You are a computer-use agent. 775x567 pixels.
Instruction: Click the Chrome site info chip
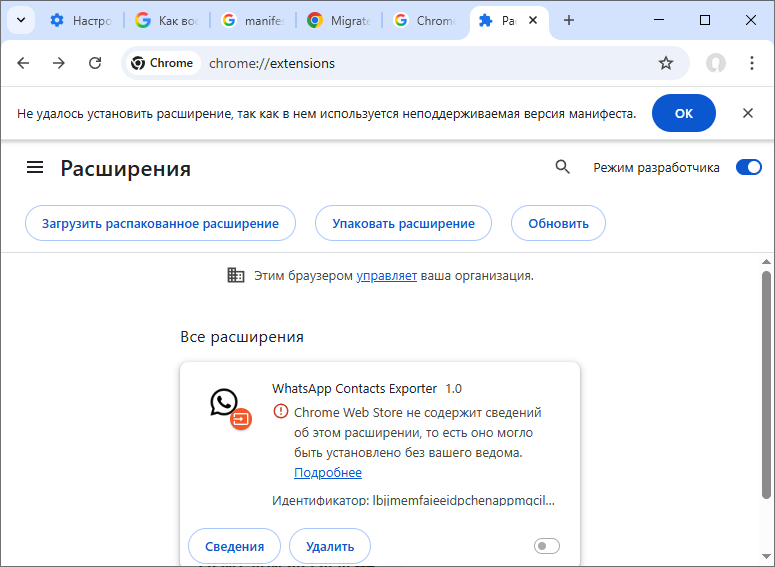click(163, 63)
